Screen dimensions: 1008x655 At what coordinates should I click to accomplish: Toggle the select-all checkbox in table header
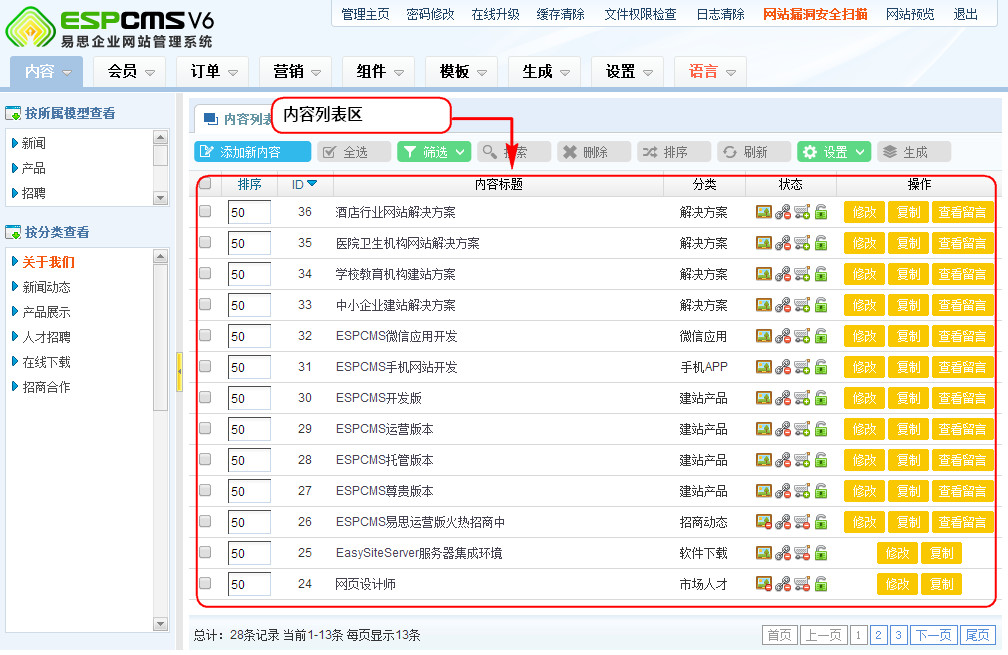click(x=205, y=184)
